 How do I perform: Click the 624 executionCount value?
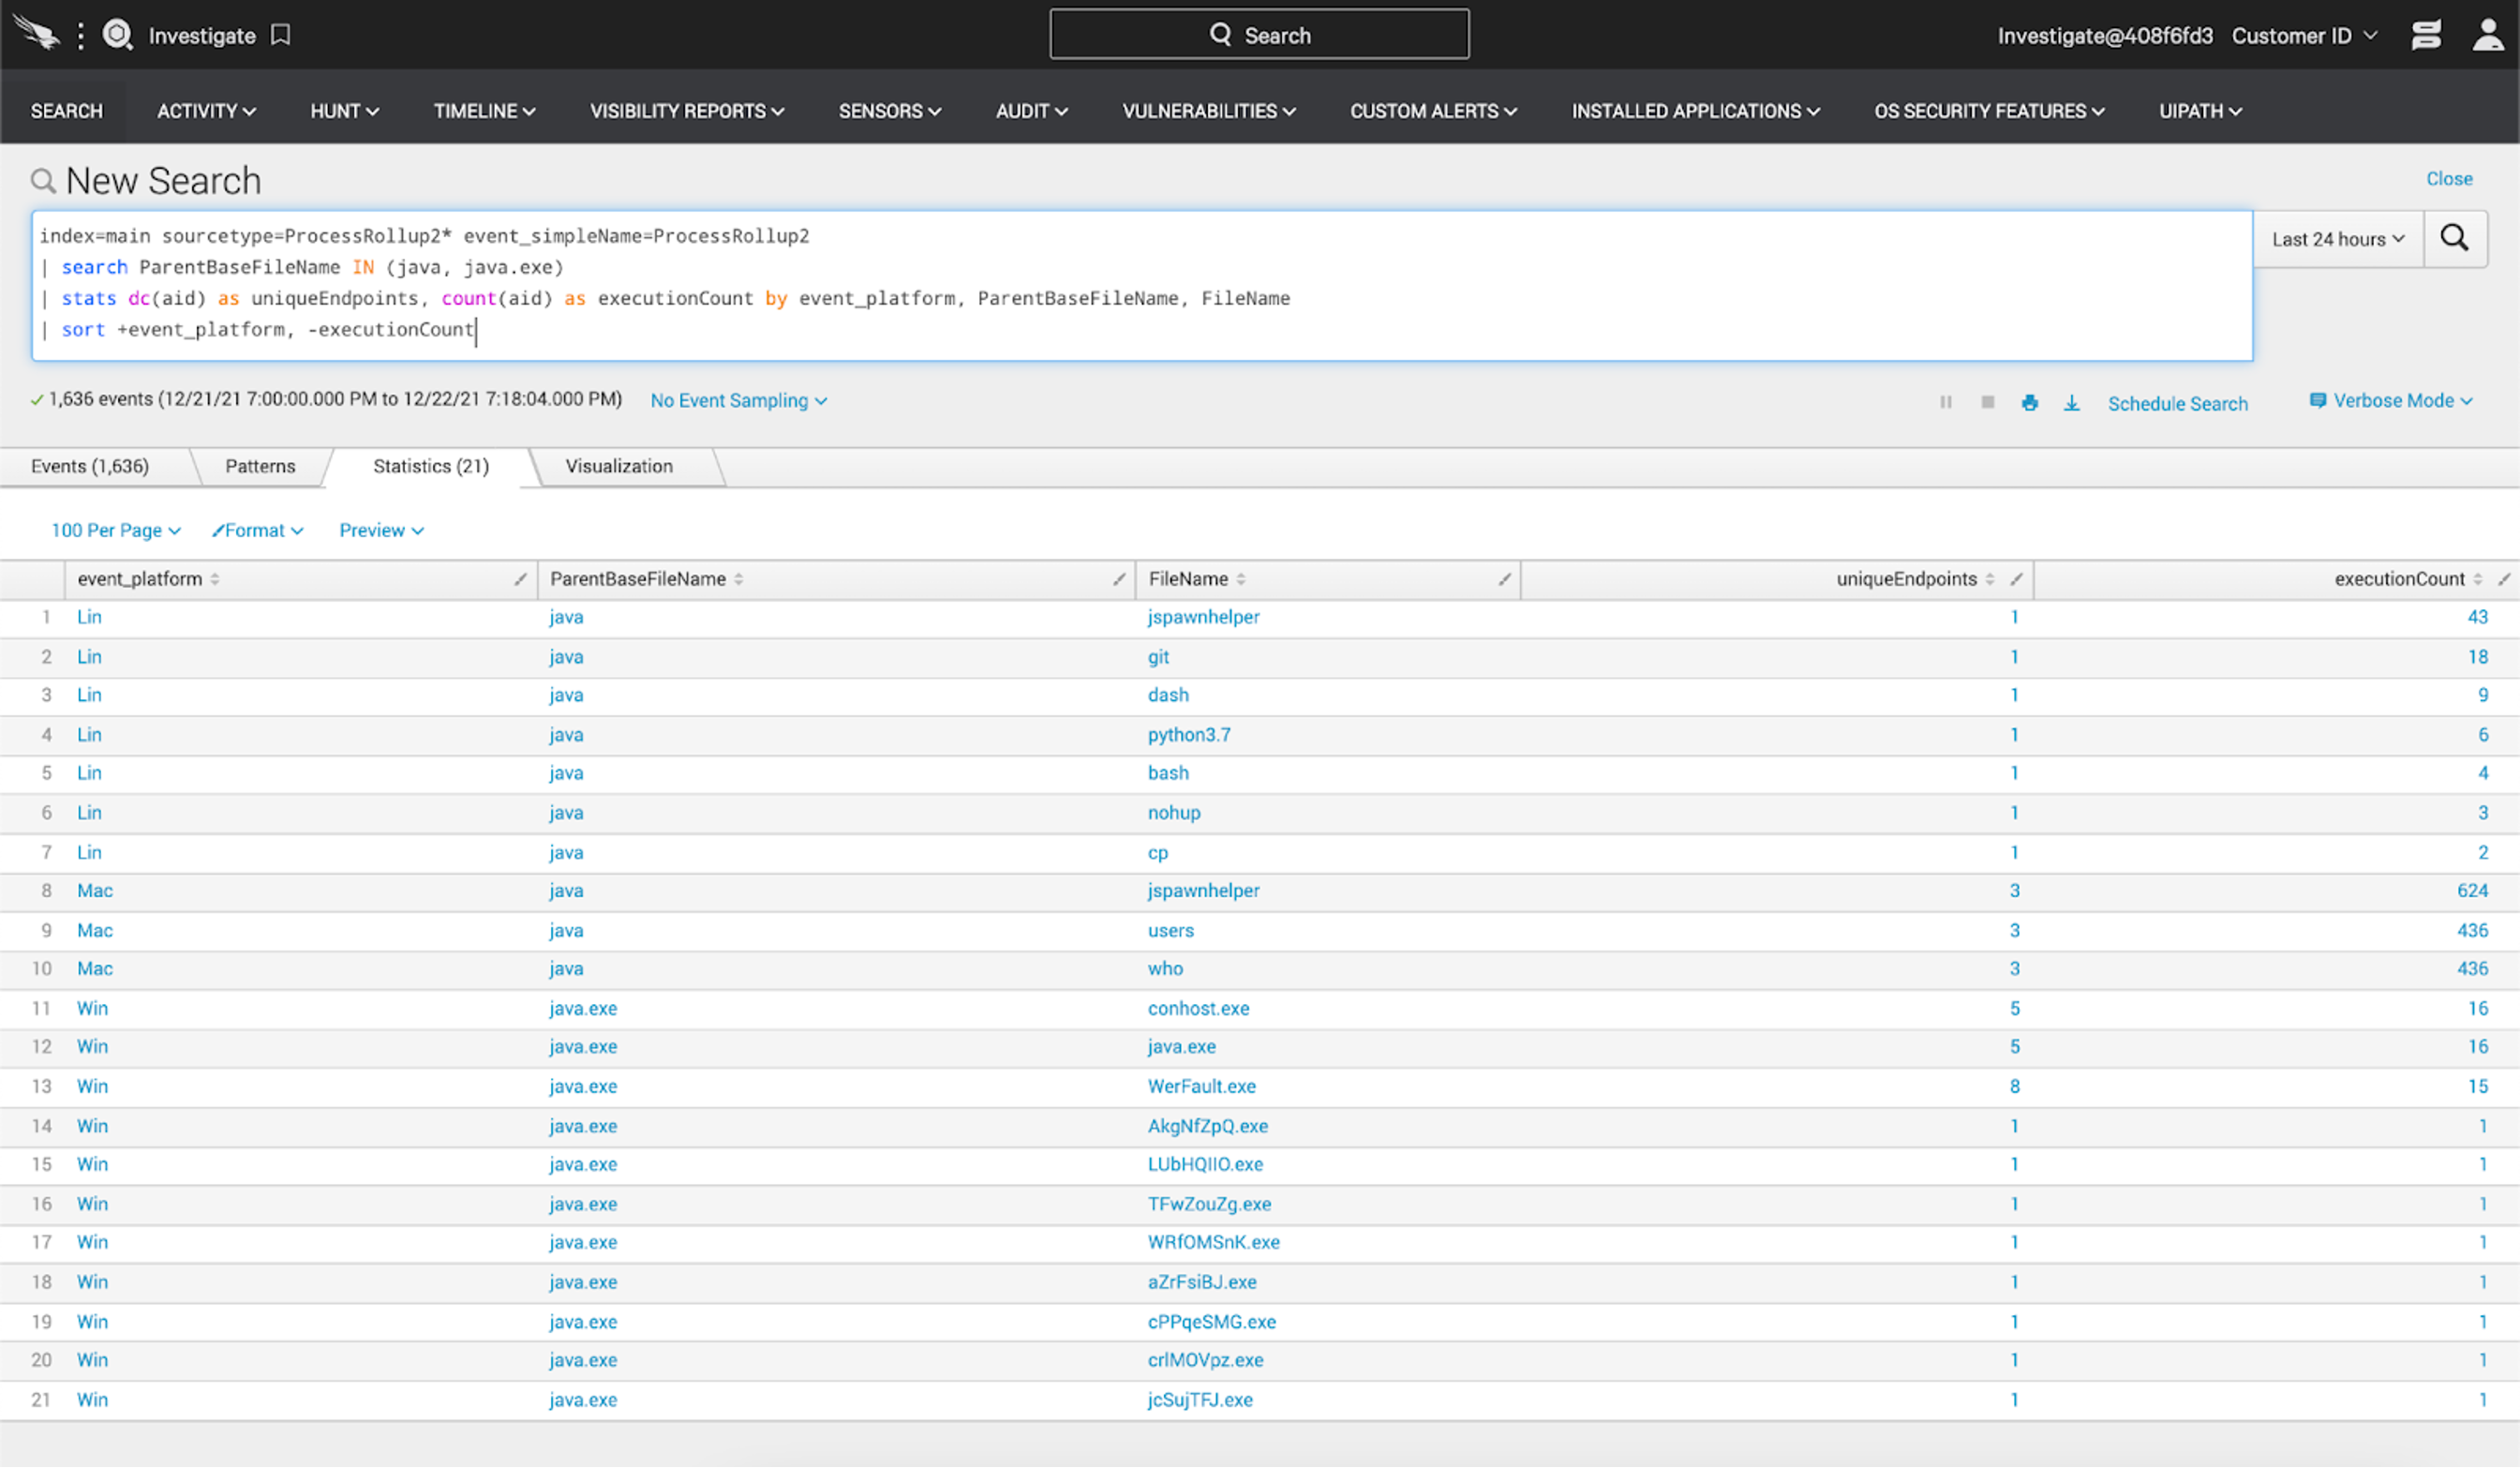point(2472,890)
